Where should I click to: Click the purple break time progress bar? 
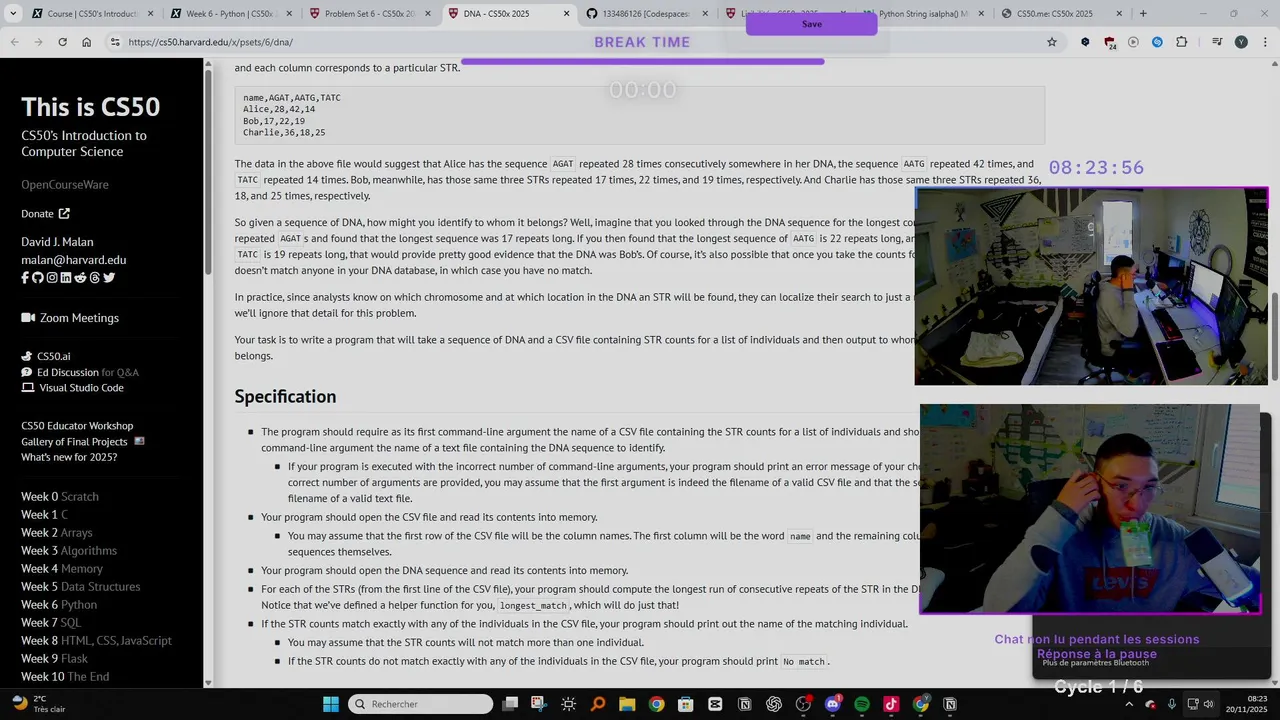point(642,62)
